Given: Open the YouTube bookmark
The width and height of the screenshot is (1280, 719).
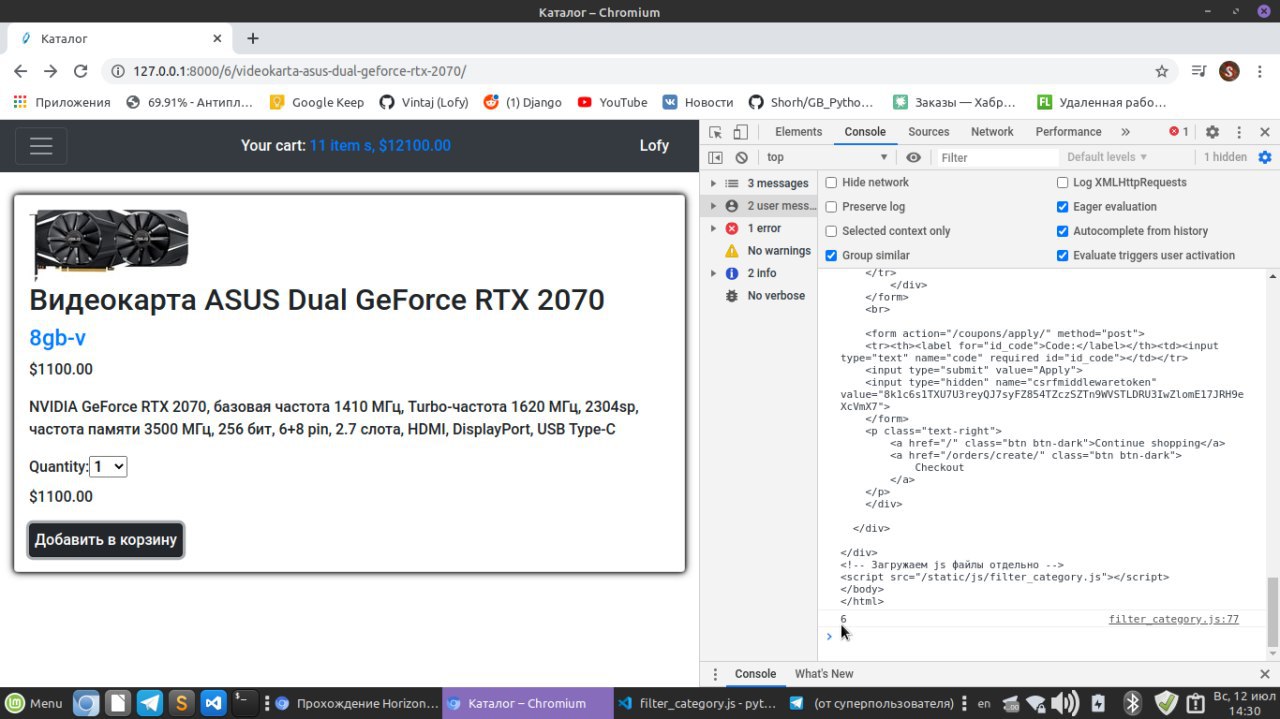Looking at the screenshot, I should (612, 102).
